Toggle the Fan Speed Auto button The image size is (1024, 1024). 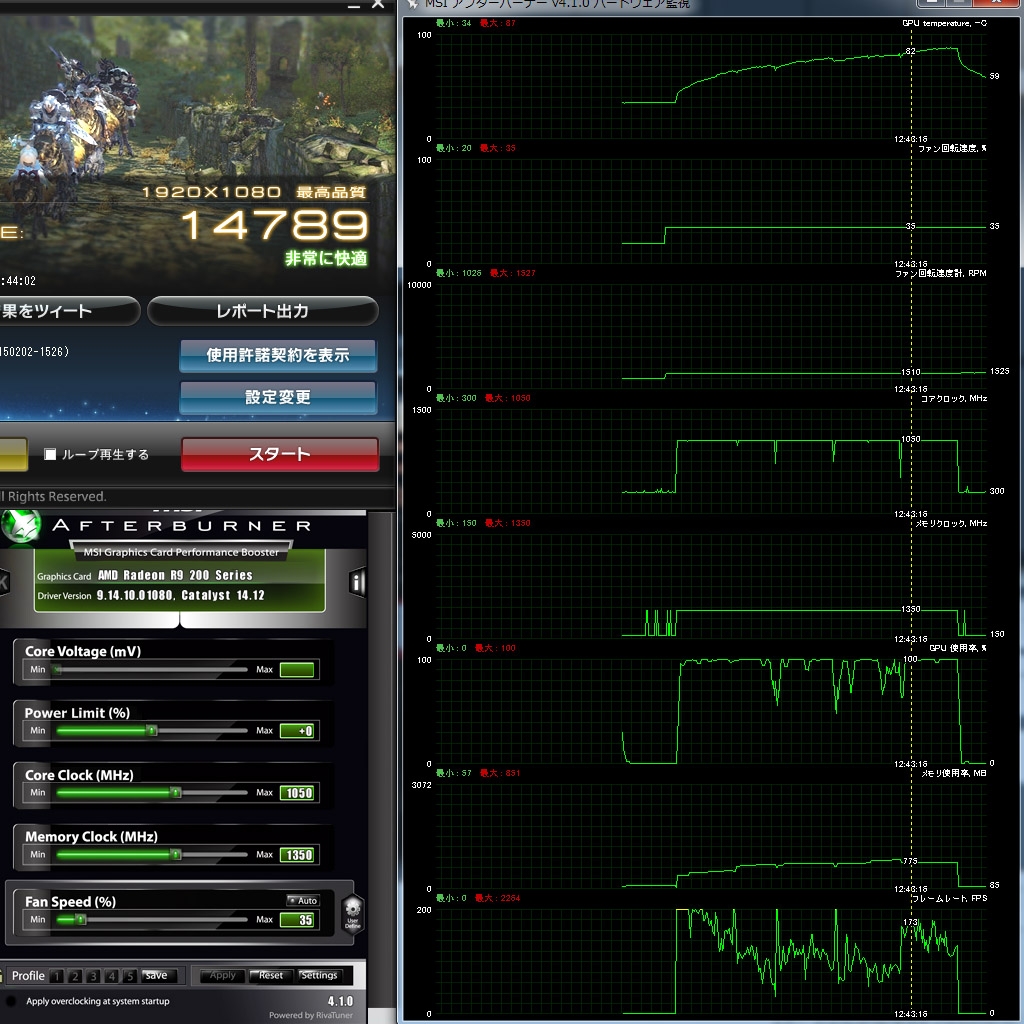[303, 901]
